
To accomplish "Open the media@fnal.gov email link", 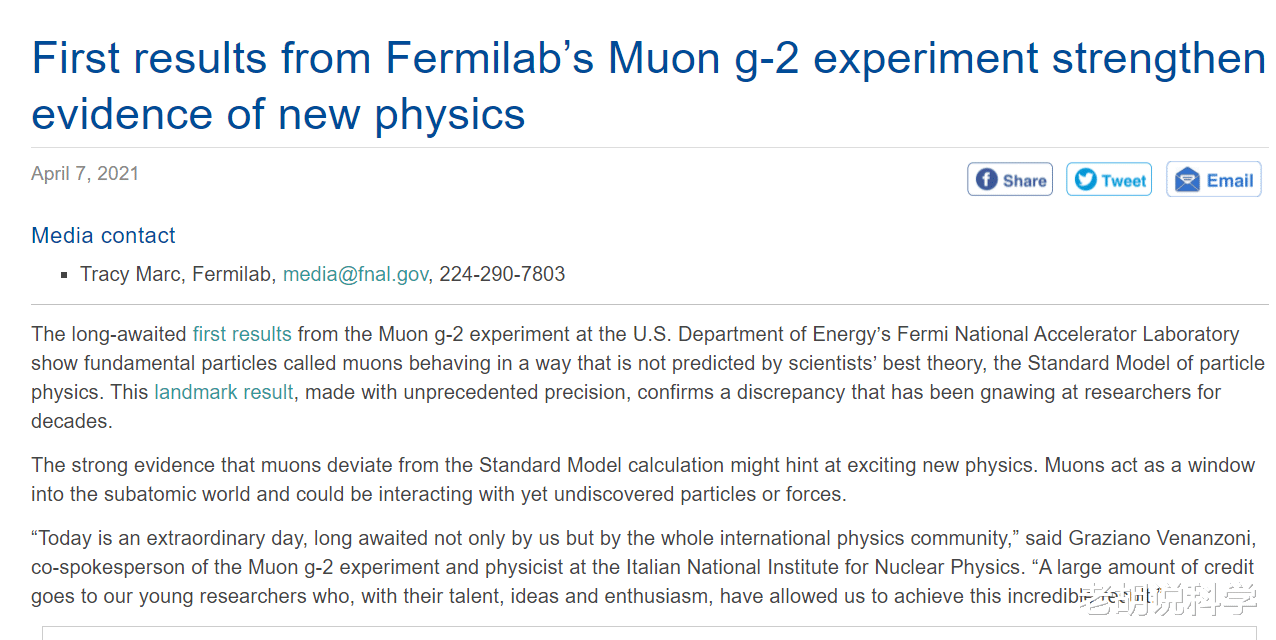I will tap(355, 274).
